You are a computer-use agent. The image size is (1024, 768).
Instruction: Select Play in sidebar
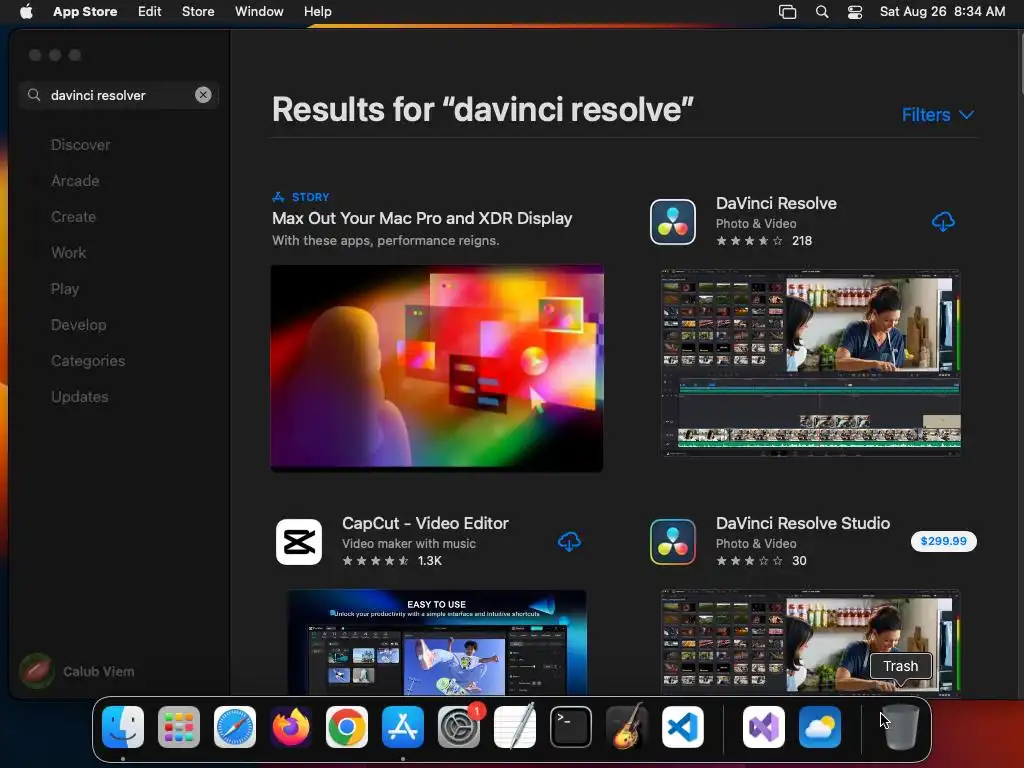(x=65, y=289)
